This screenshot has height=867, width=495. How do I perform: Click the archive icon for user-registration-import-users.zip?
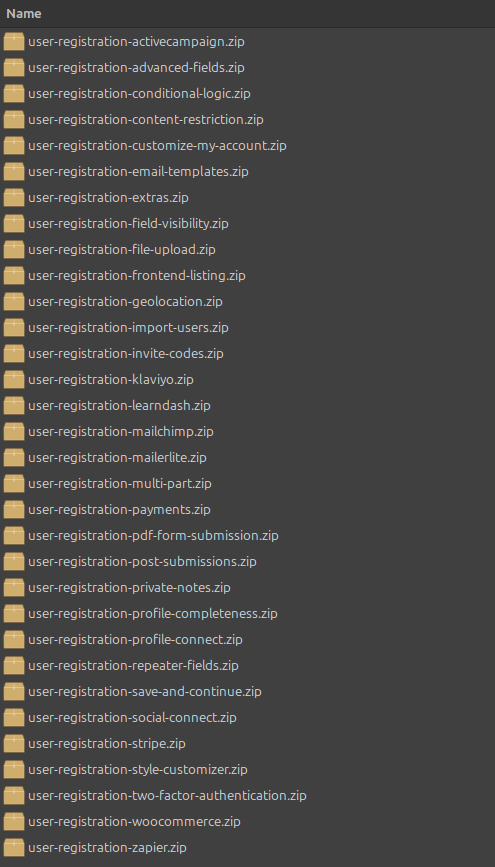(14, 327)
